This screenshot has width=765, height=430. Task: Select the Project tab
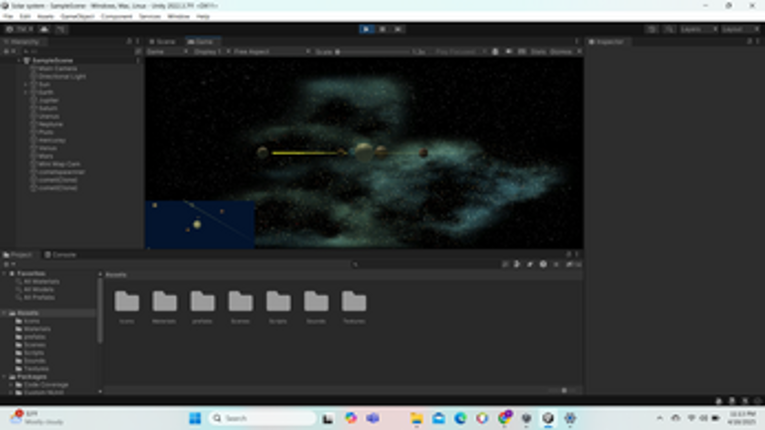[x=18, y=255]
